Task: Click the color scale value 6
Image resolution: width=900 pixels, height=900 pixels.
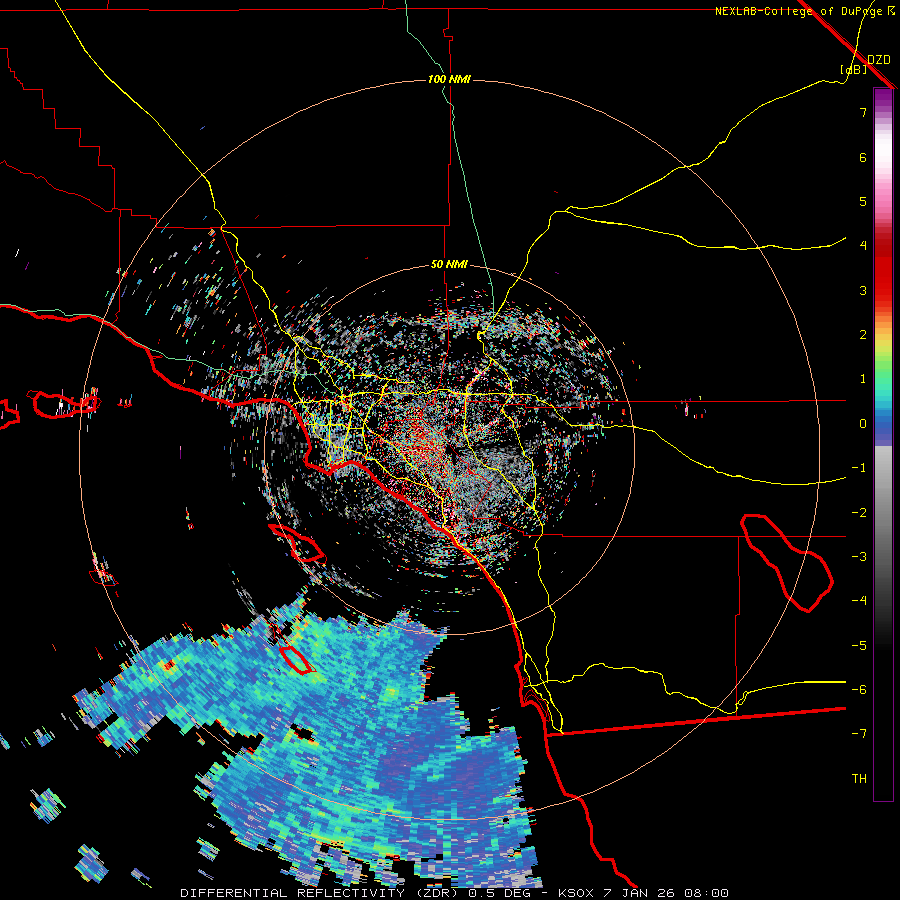Action: pos(863,157)
